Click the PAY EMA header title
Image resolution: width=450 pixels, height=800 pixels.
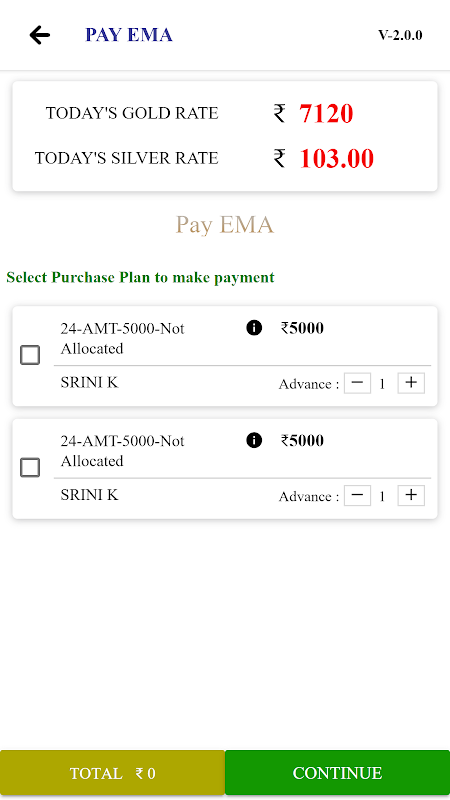(129, 35)
